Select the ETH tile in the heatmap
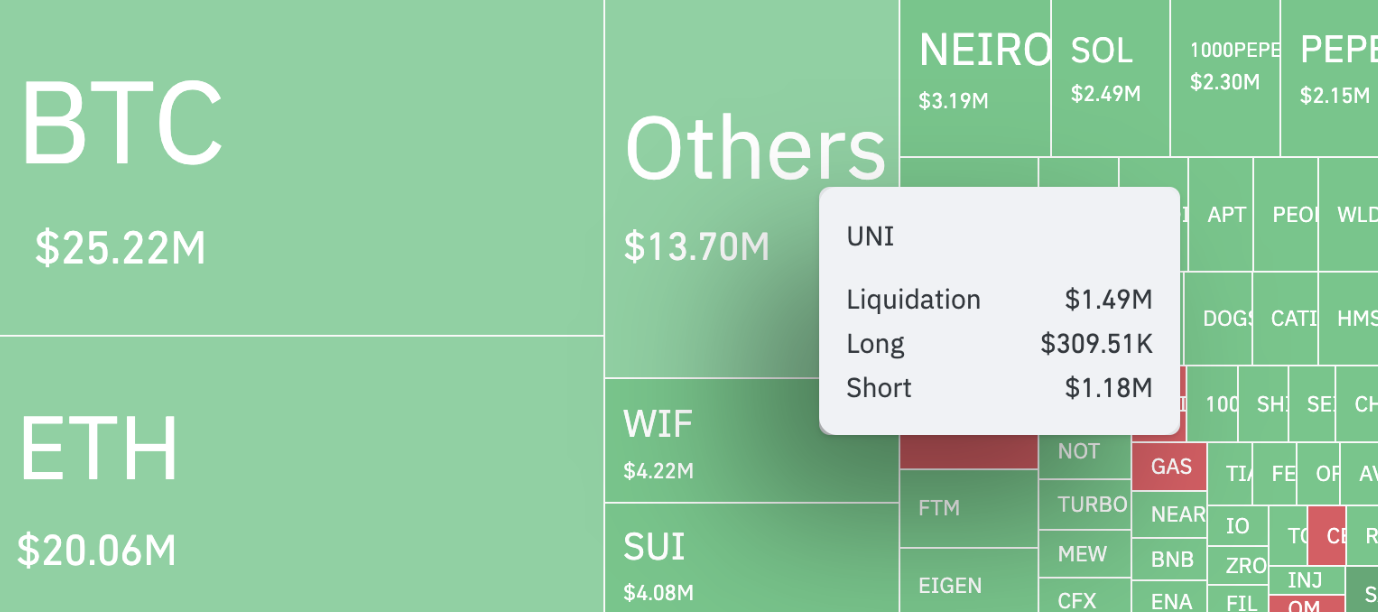 tap(300, 475)
